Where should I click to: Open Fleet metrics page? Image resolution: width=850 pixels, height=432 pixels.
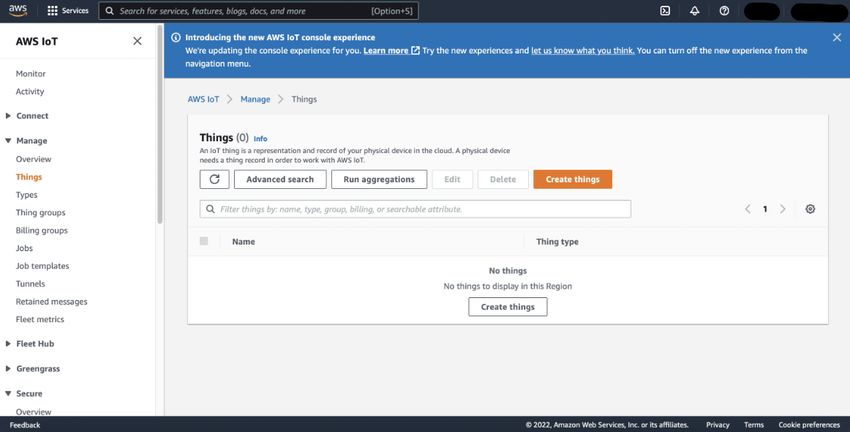pyautogui.click(x=40, y=319)
